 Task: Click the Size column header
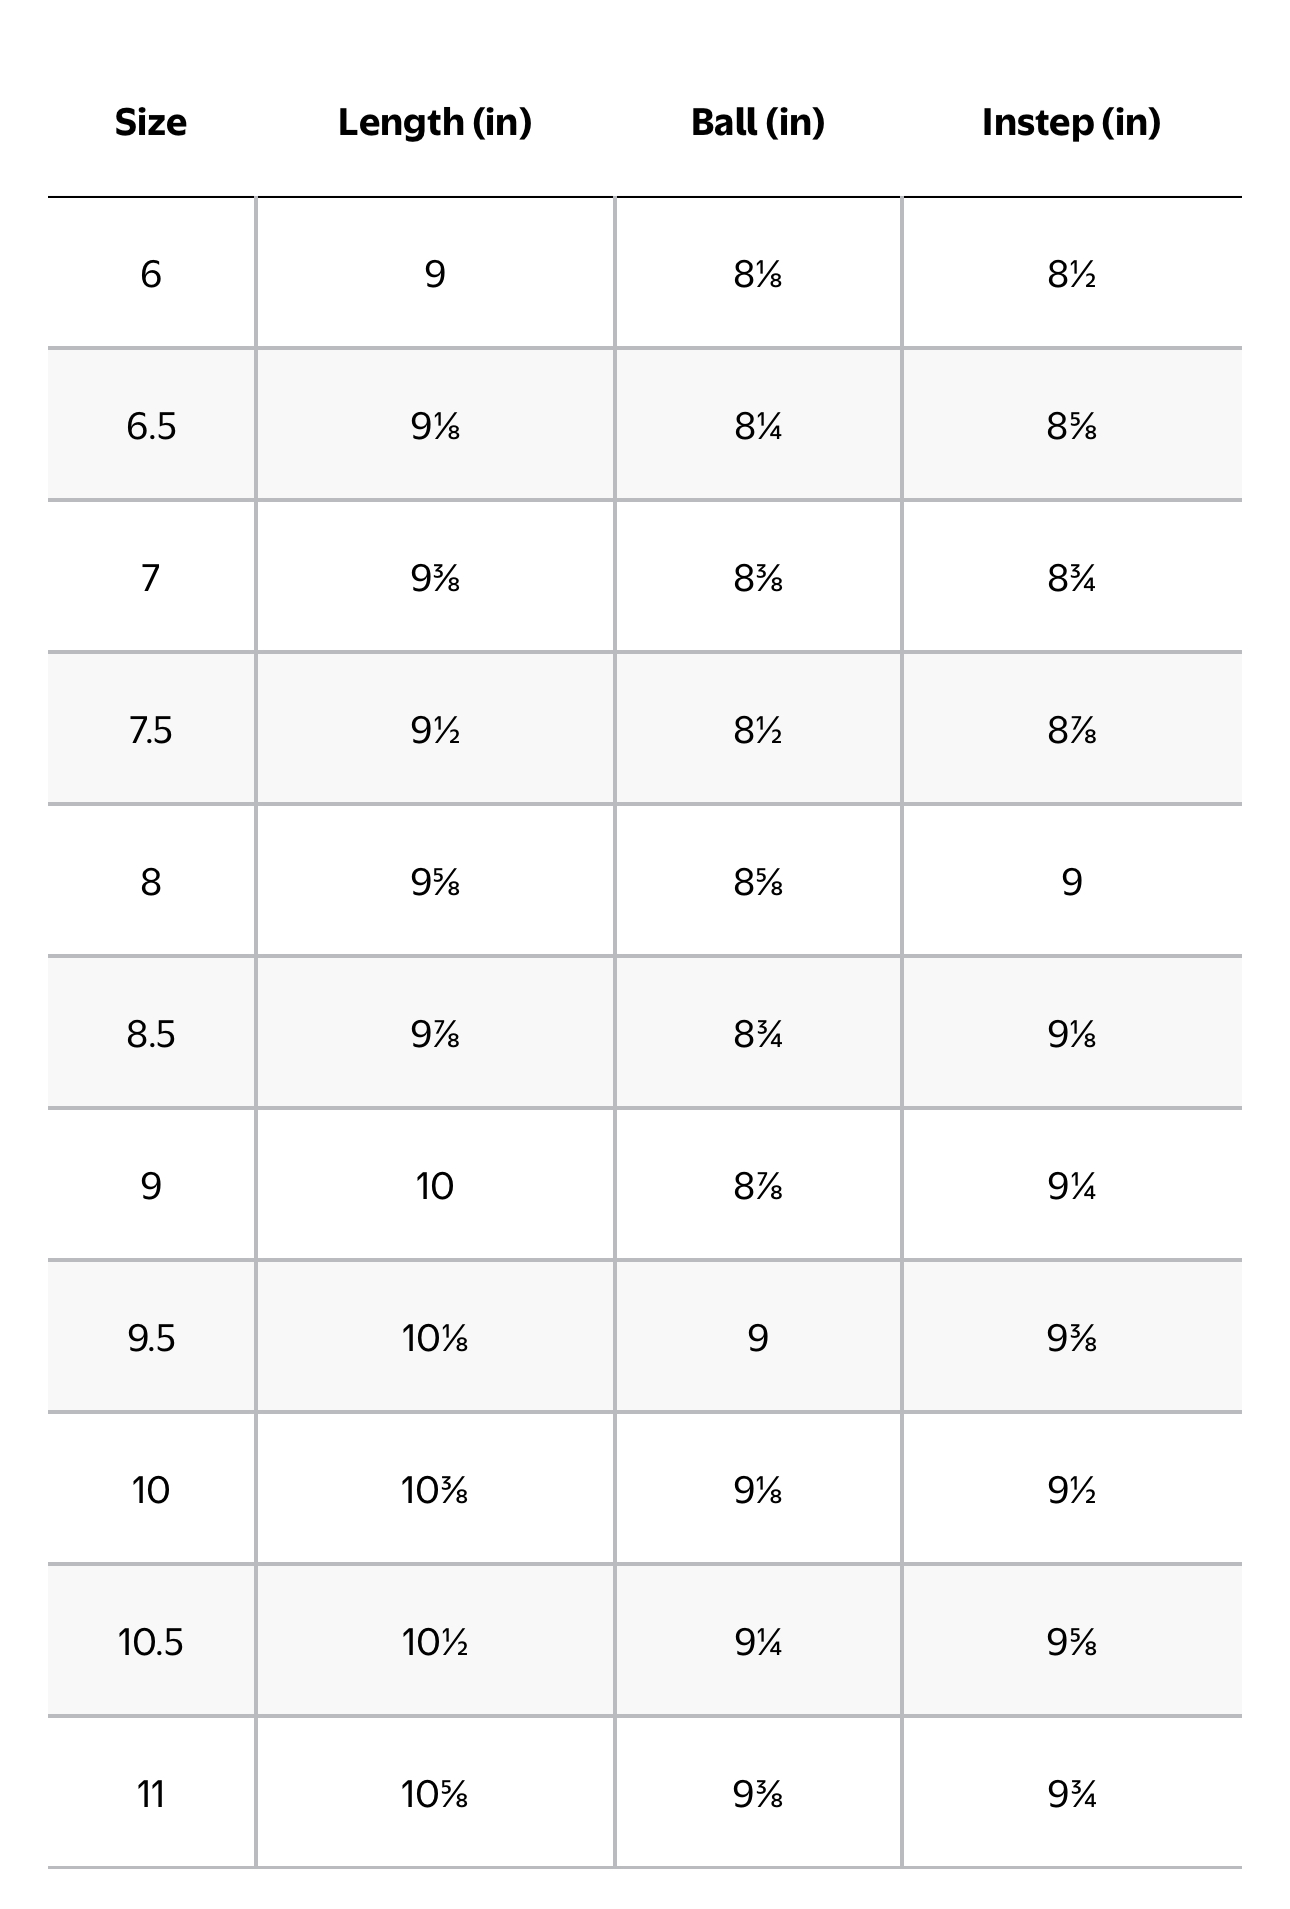(x=151, y=122)
